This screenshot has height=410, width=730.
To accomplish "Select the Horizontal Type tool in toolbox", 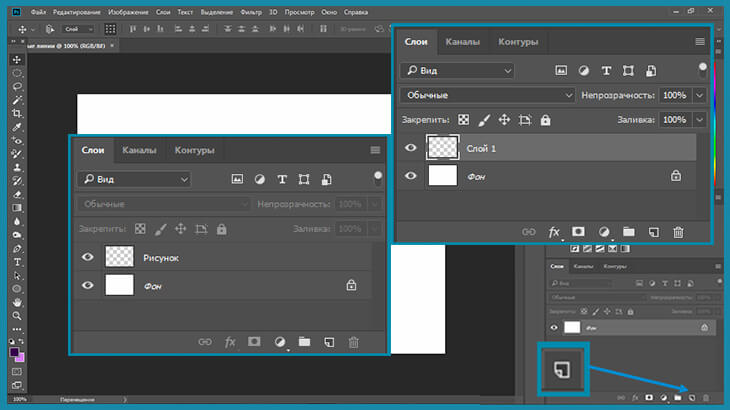I will (17, 262).
